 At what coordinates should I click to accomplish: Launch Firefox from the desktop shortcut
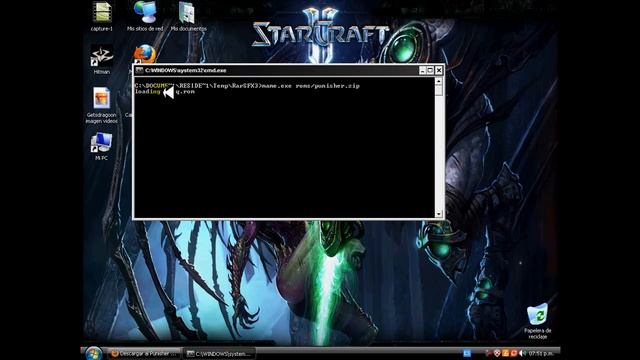[145, 55]
